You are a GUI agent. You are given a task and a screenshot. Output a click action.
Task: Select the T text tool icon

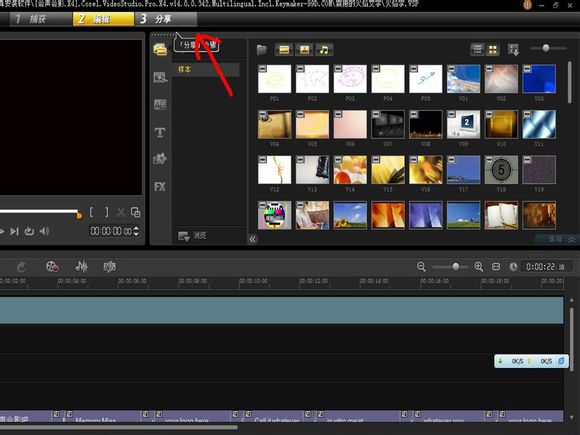(x=160, y=132)
